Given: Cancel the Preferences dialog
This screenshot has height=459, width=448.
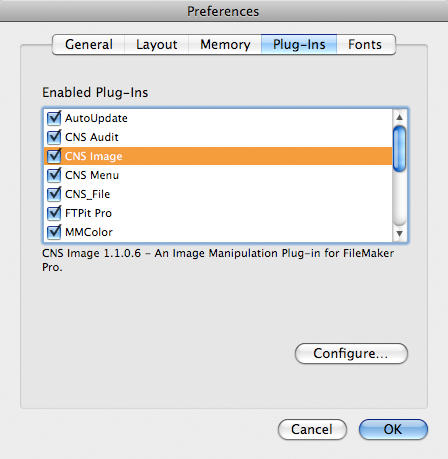Looking at the screenshot, I should [x=312, y=429].
